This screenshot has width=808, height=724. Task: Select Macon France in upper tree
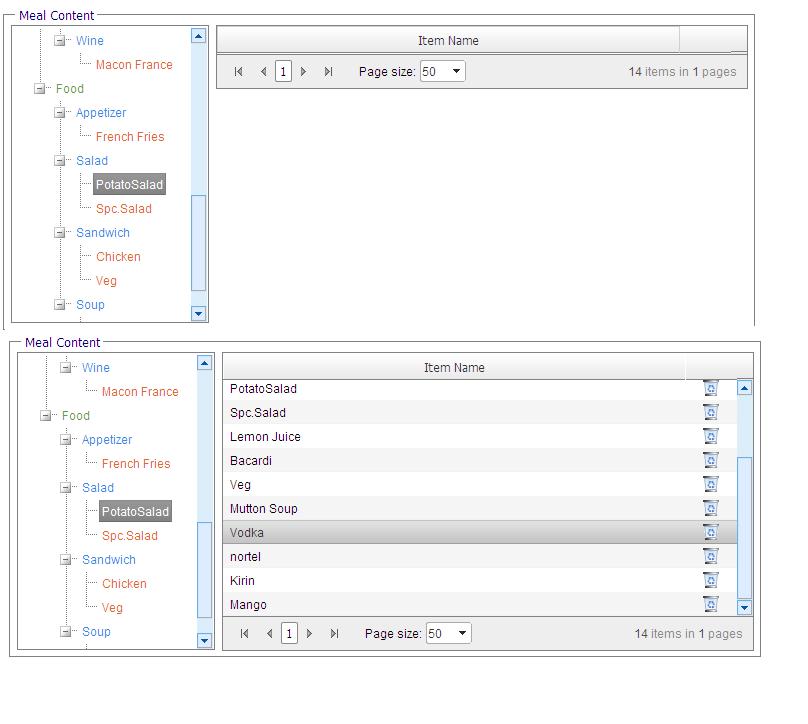pos(134,64)
